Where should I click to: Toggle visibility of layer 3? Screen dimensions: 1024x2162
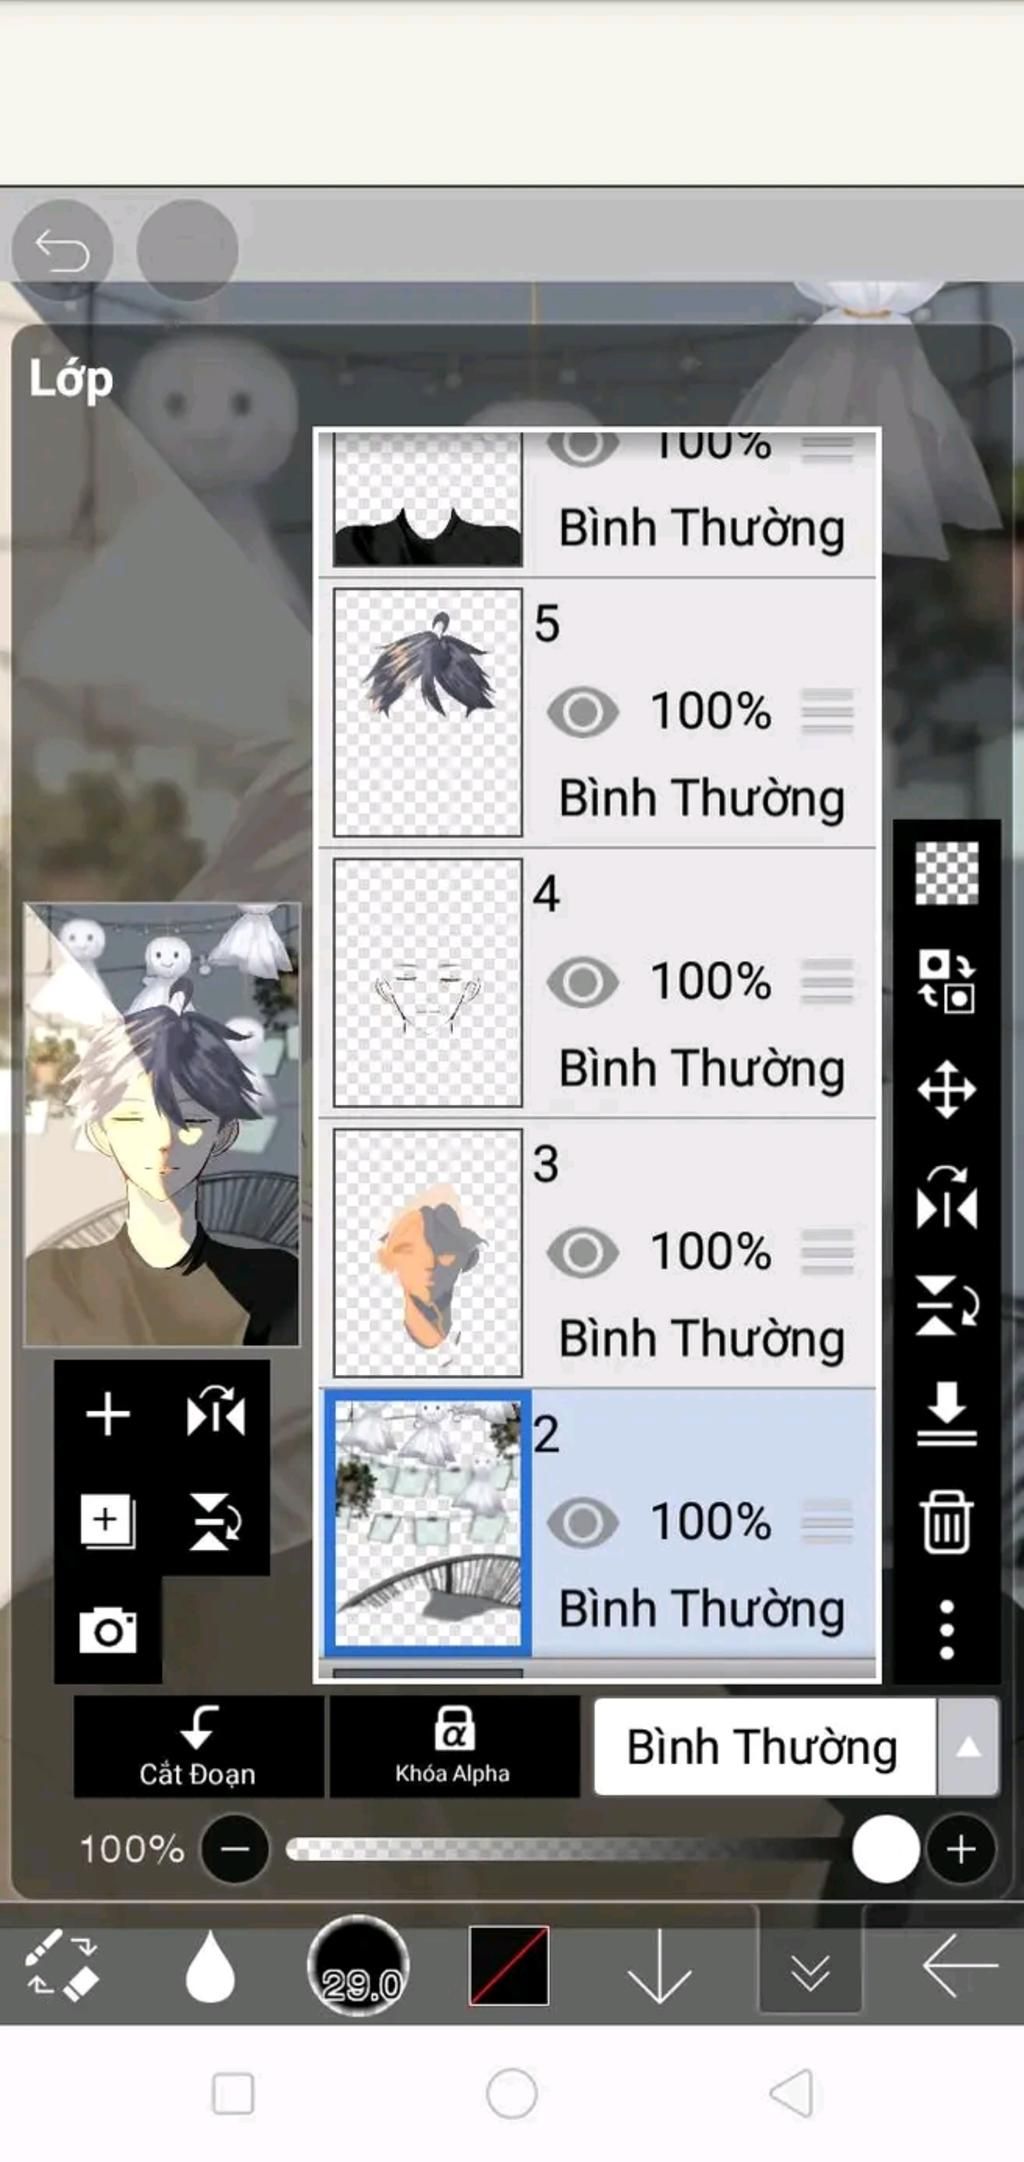(583, 1252)
